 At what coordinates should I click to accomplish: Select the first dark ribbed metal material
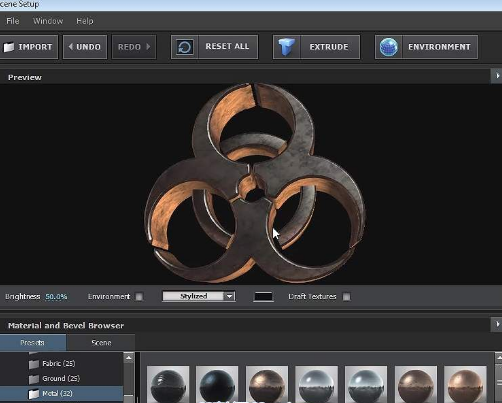pyautogui.click(x=168, y=384)
